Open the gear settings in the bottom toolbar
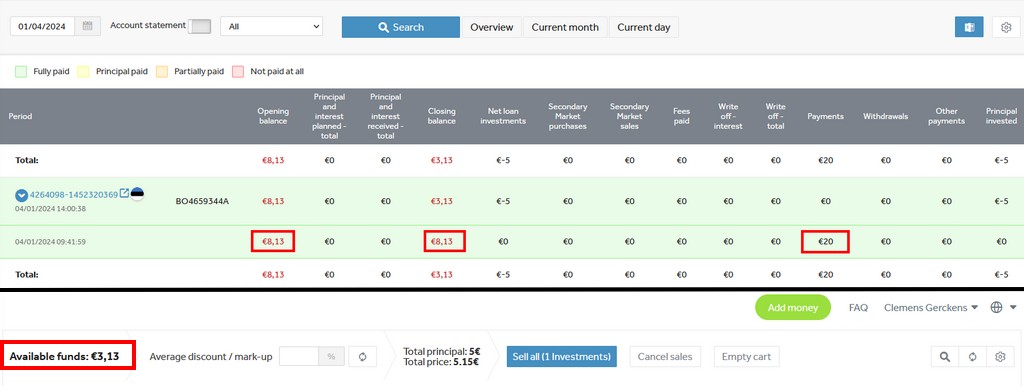This screenshot has height=387, width=1024. point(1000,357)
